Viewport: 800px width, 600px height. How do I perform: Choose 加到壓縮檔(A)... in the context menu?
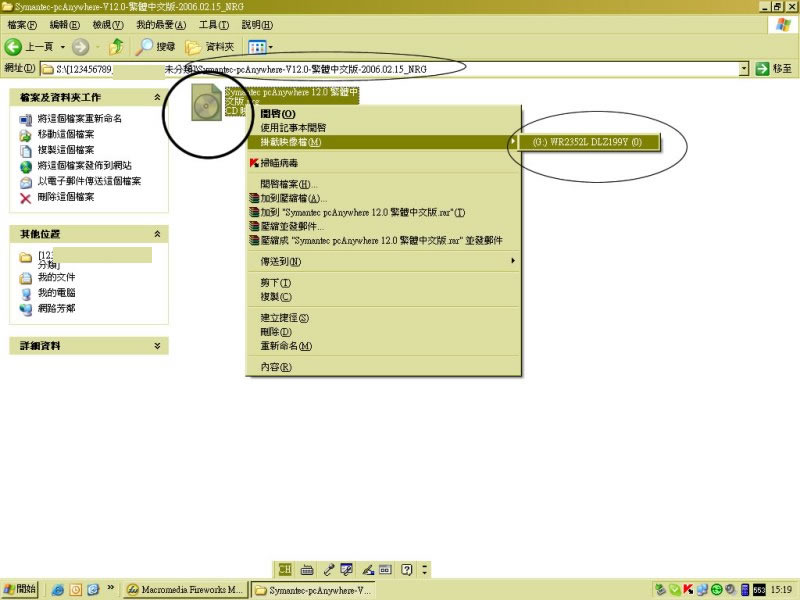[x=384, y=198]
